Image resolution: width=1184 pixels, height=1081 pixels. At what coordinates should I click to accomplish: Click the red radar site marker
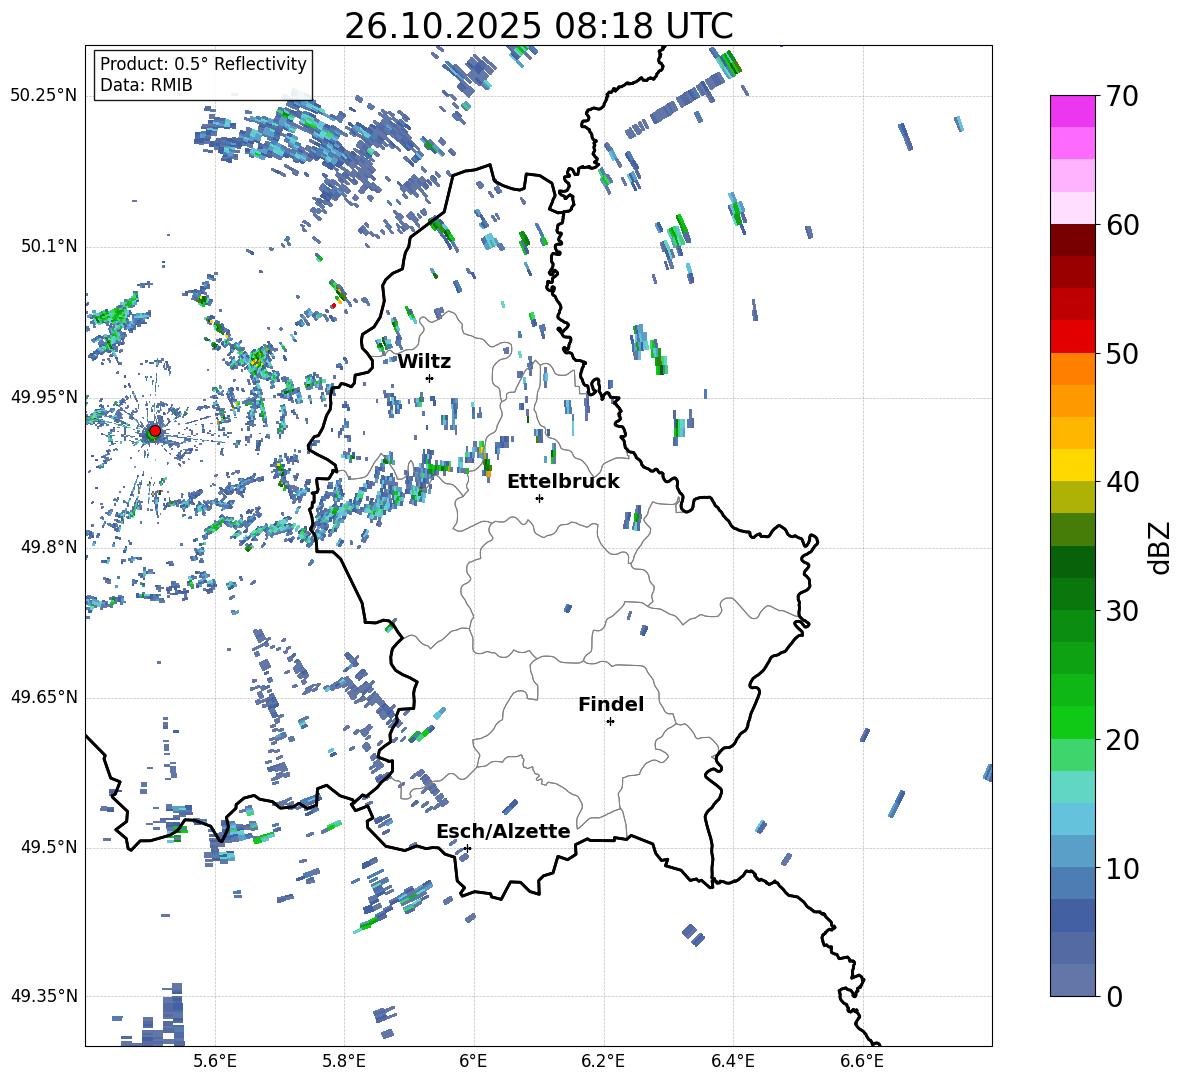pyautogui.click(x=154, y=431)
